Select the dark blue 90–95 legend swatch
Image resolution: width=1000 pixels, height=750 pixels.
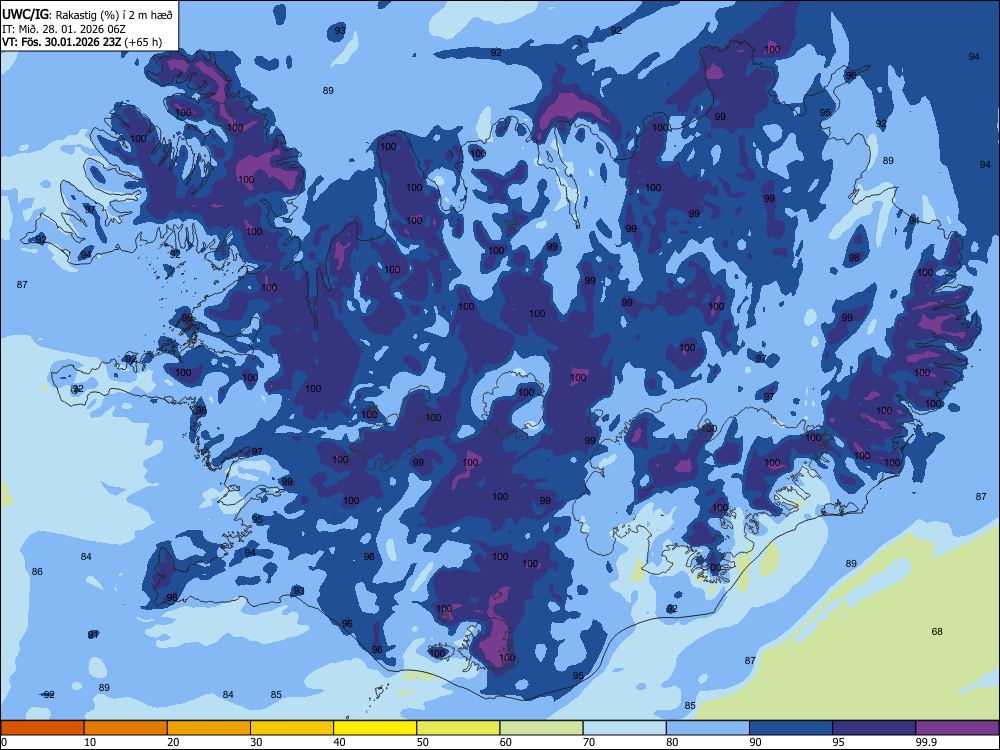point(791,728)
